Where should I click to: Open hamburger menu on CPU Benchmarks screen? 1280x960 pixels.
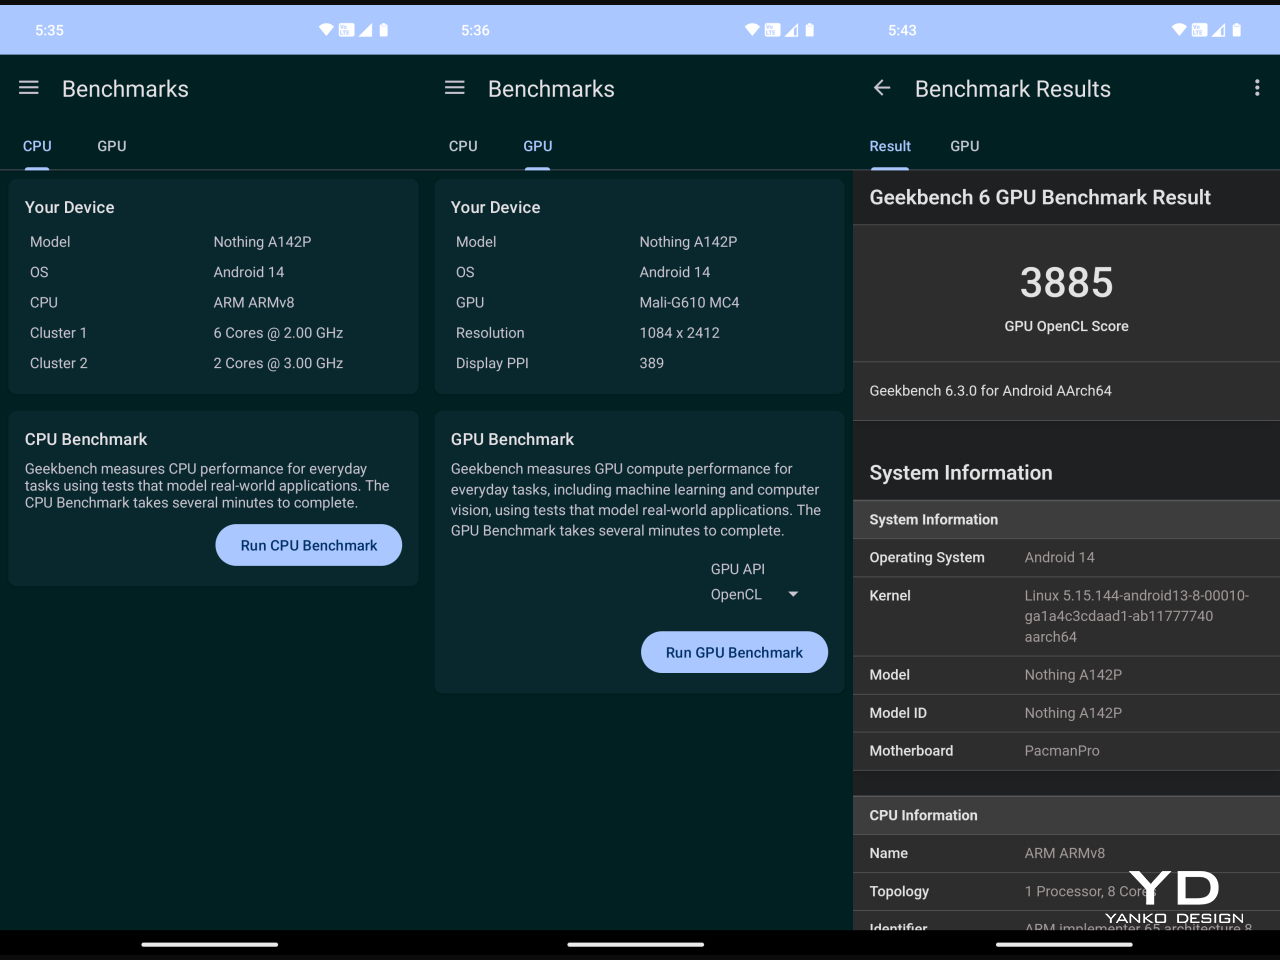29,88
